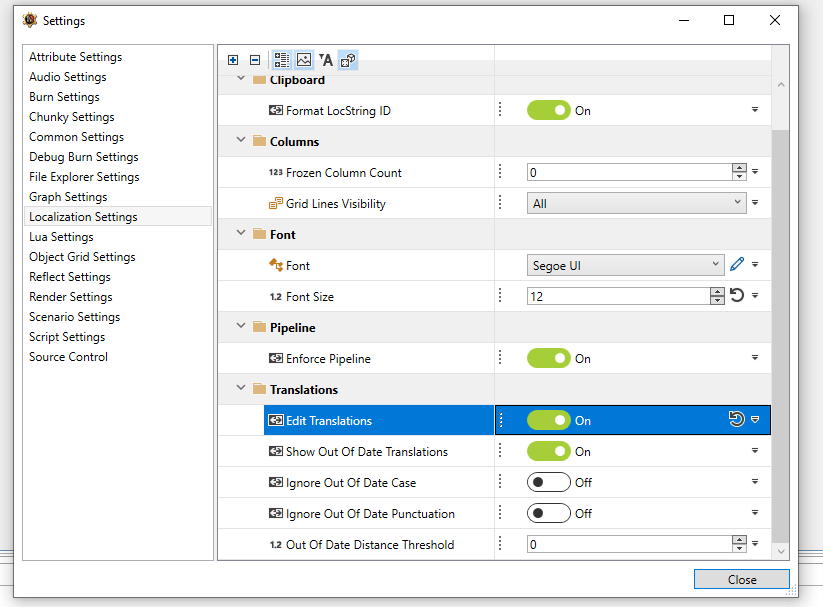Toggle the image display toolbar icon
823x607 pixels.
click(x=304, y=60)
